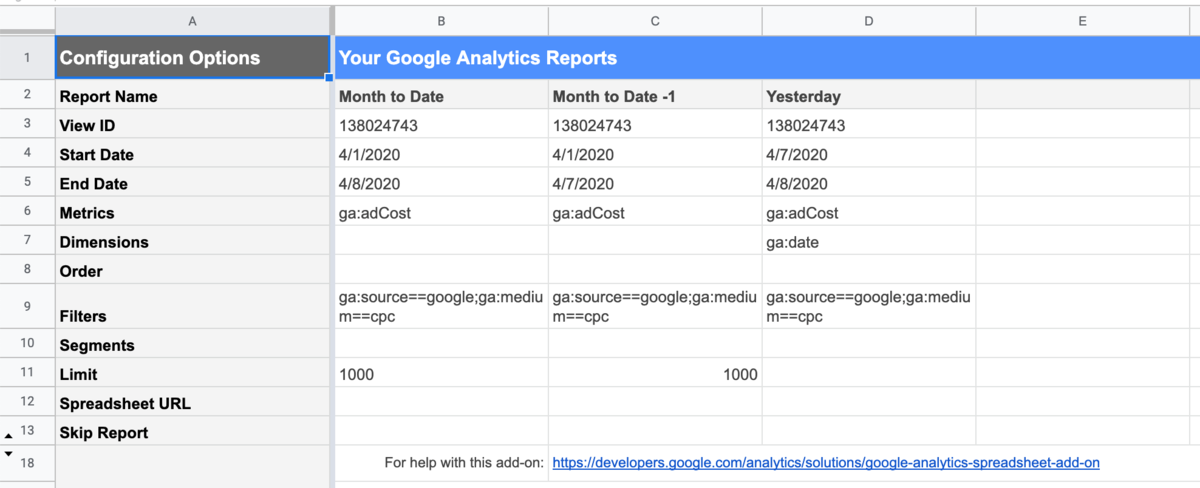Select End Date 4/7/2020 in column C
The image size is (1200, 488).
coord(655,183)
